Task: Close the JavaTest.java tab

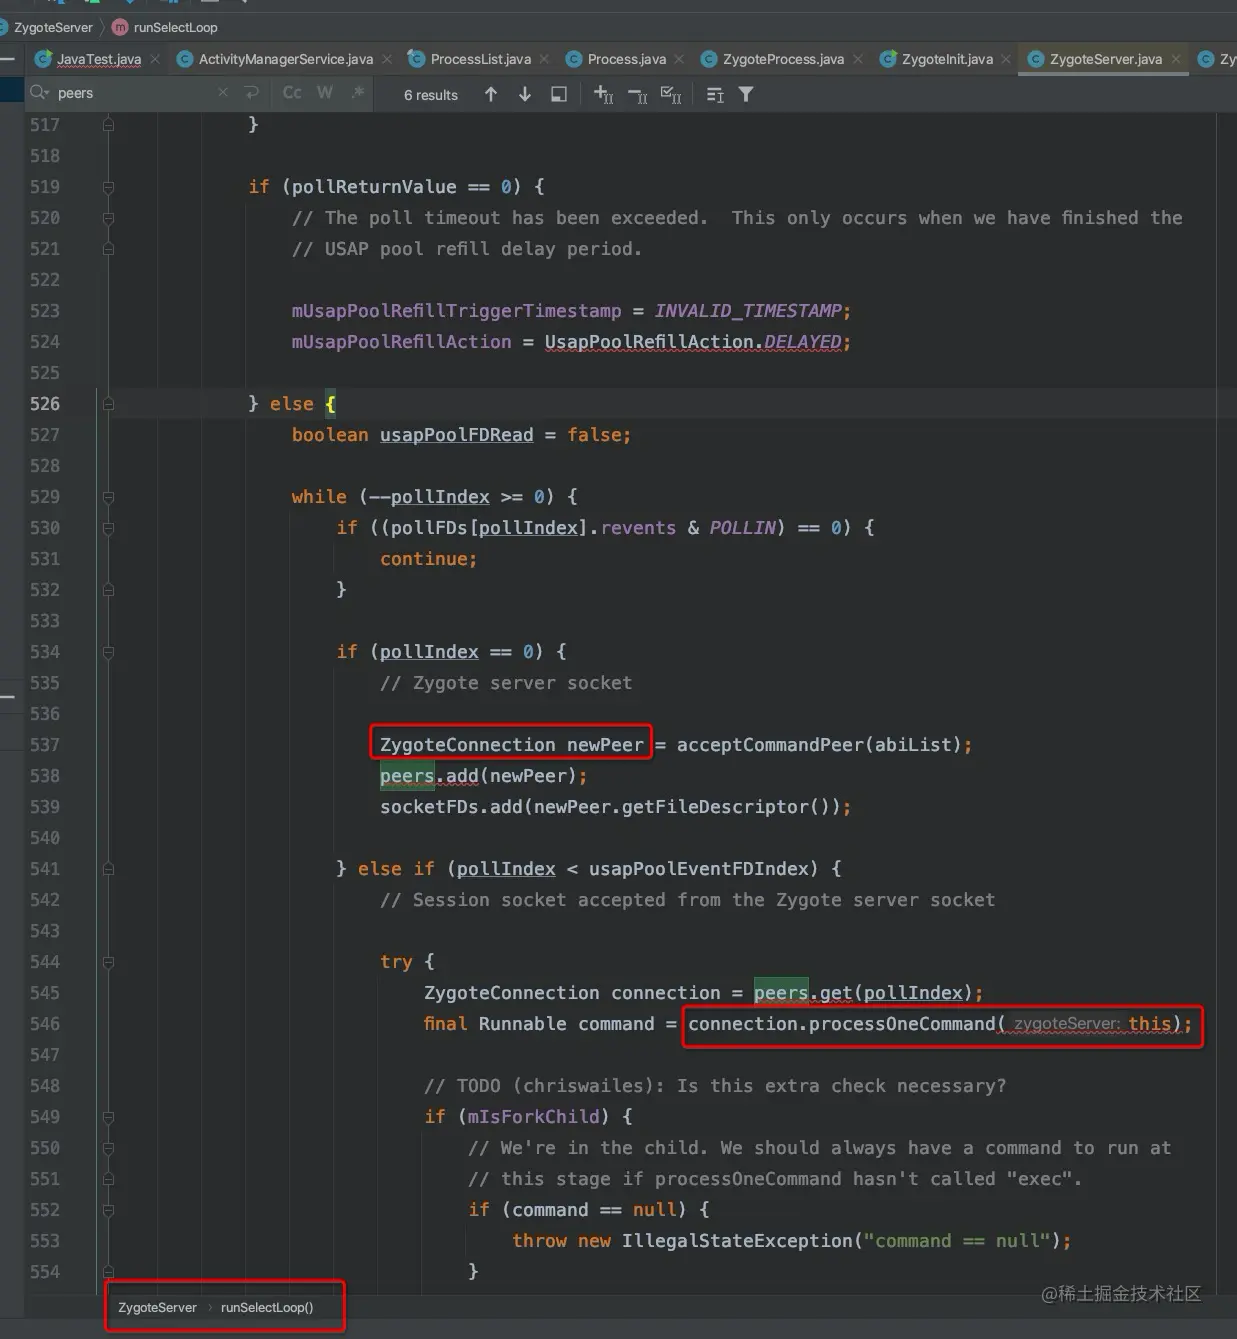Action: [x=155, y=59]
